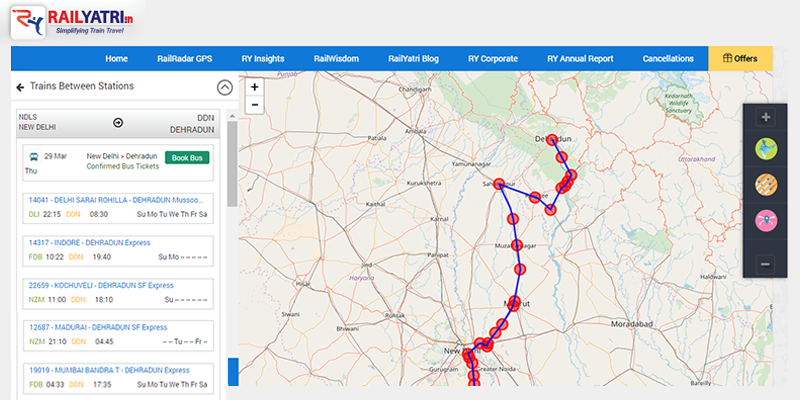
Task: Zoom out with the map minus button
Action: pyautogui.click(x=255, y=105)
